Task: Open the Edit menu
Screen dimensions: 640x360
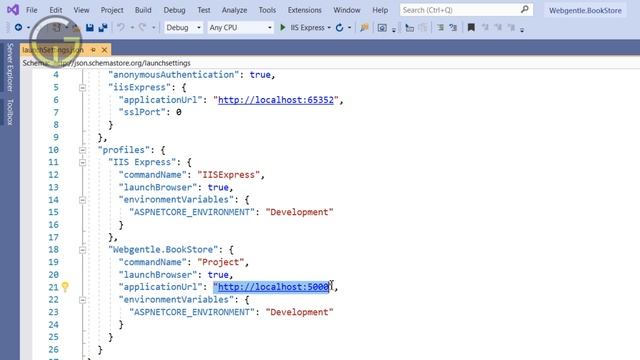Action: coord(56,10)
